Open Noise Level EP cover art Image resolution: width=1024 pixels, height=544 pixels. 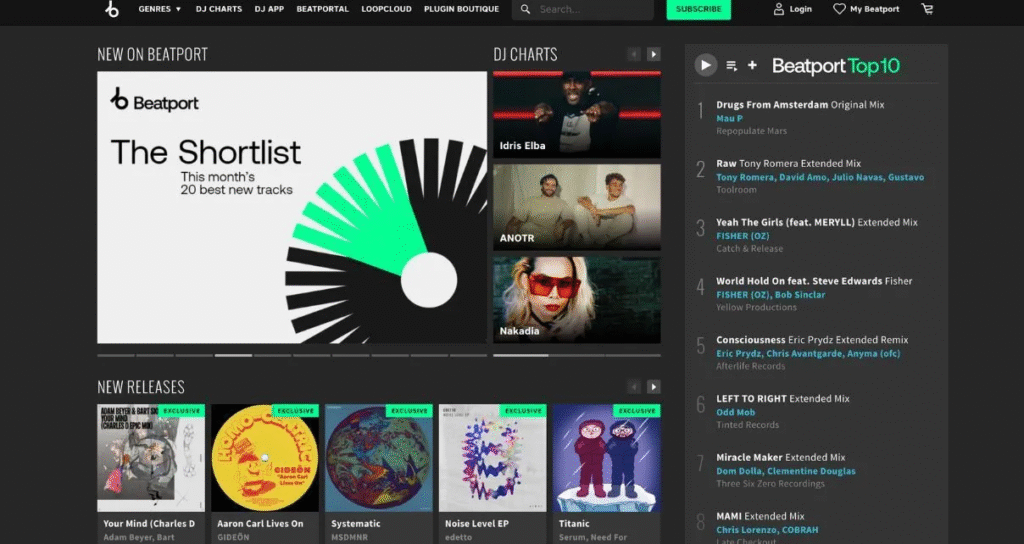pos(493,458)
